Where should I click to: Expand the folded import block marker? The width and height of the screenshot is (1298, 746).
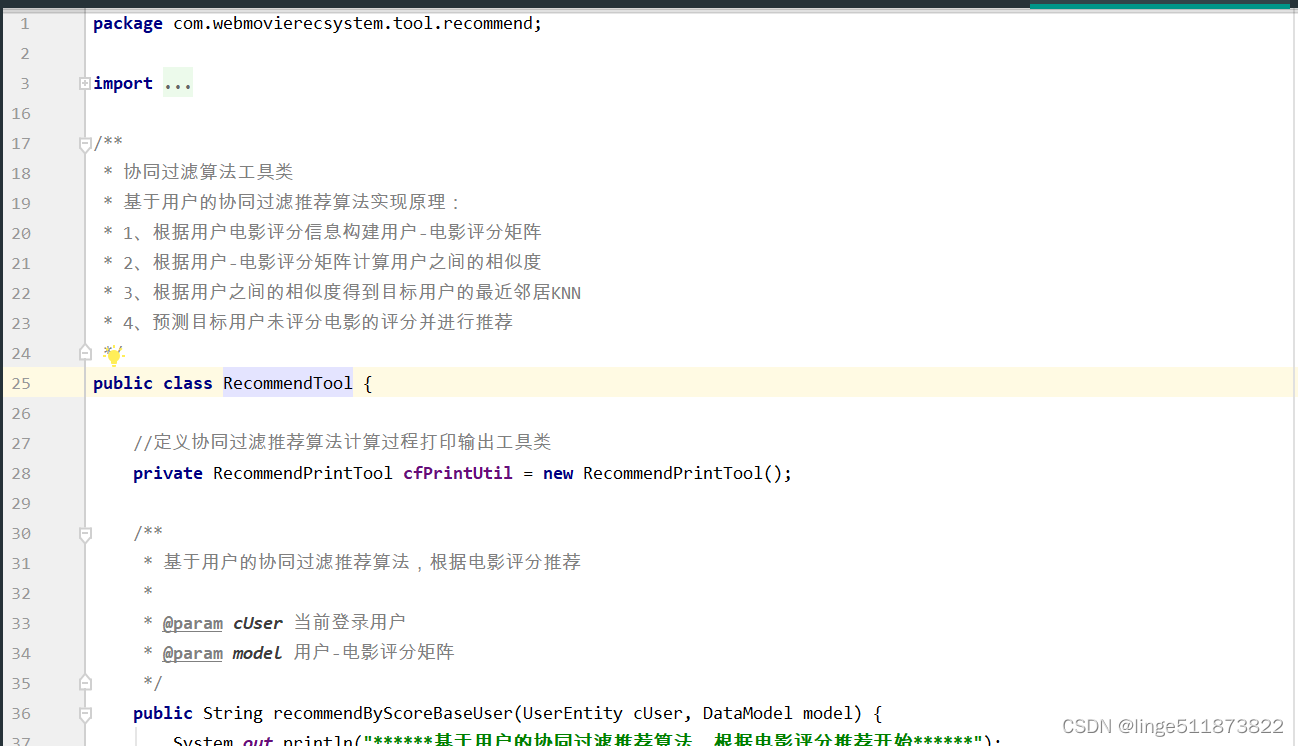point(85,84)
